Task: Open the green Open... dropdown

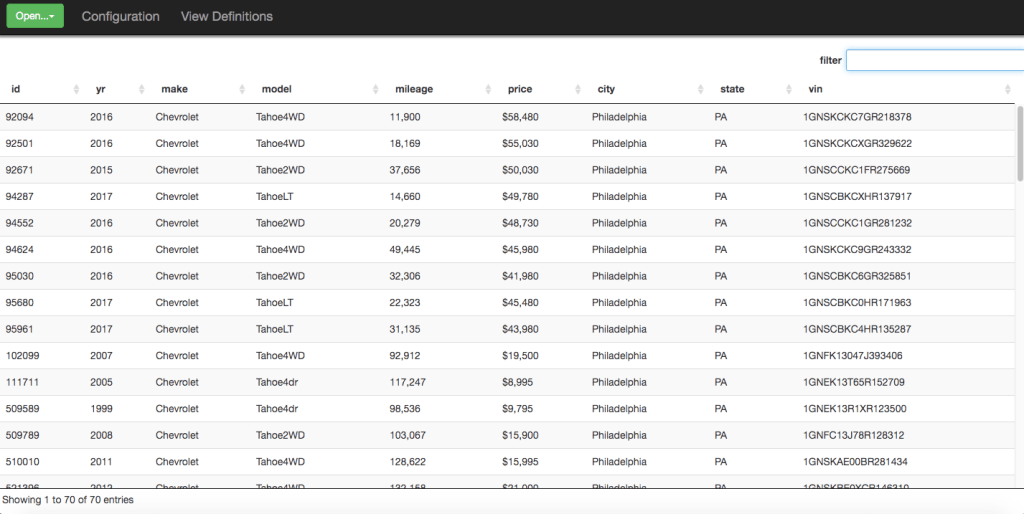Action: tap(35, 16)
